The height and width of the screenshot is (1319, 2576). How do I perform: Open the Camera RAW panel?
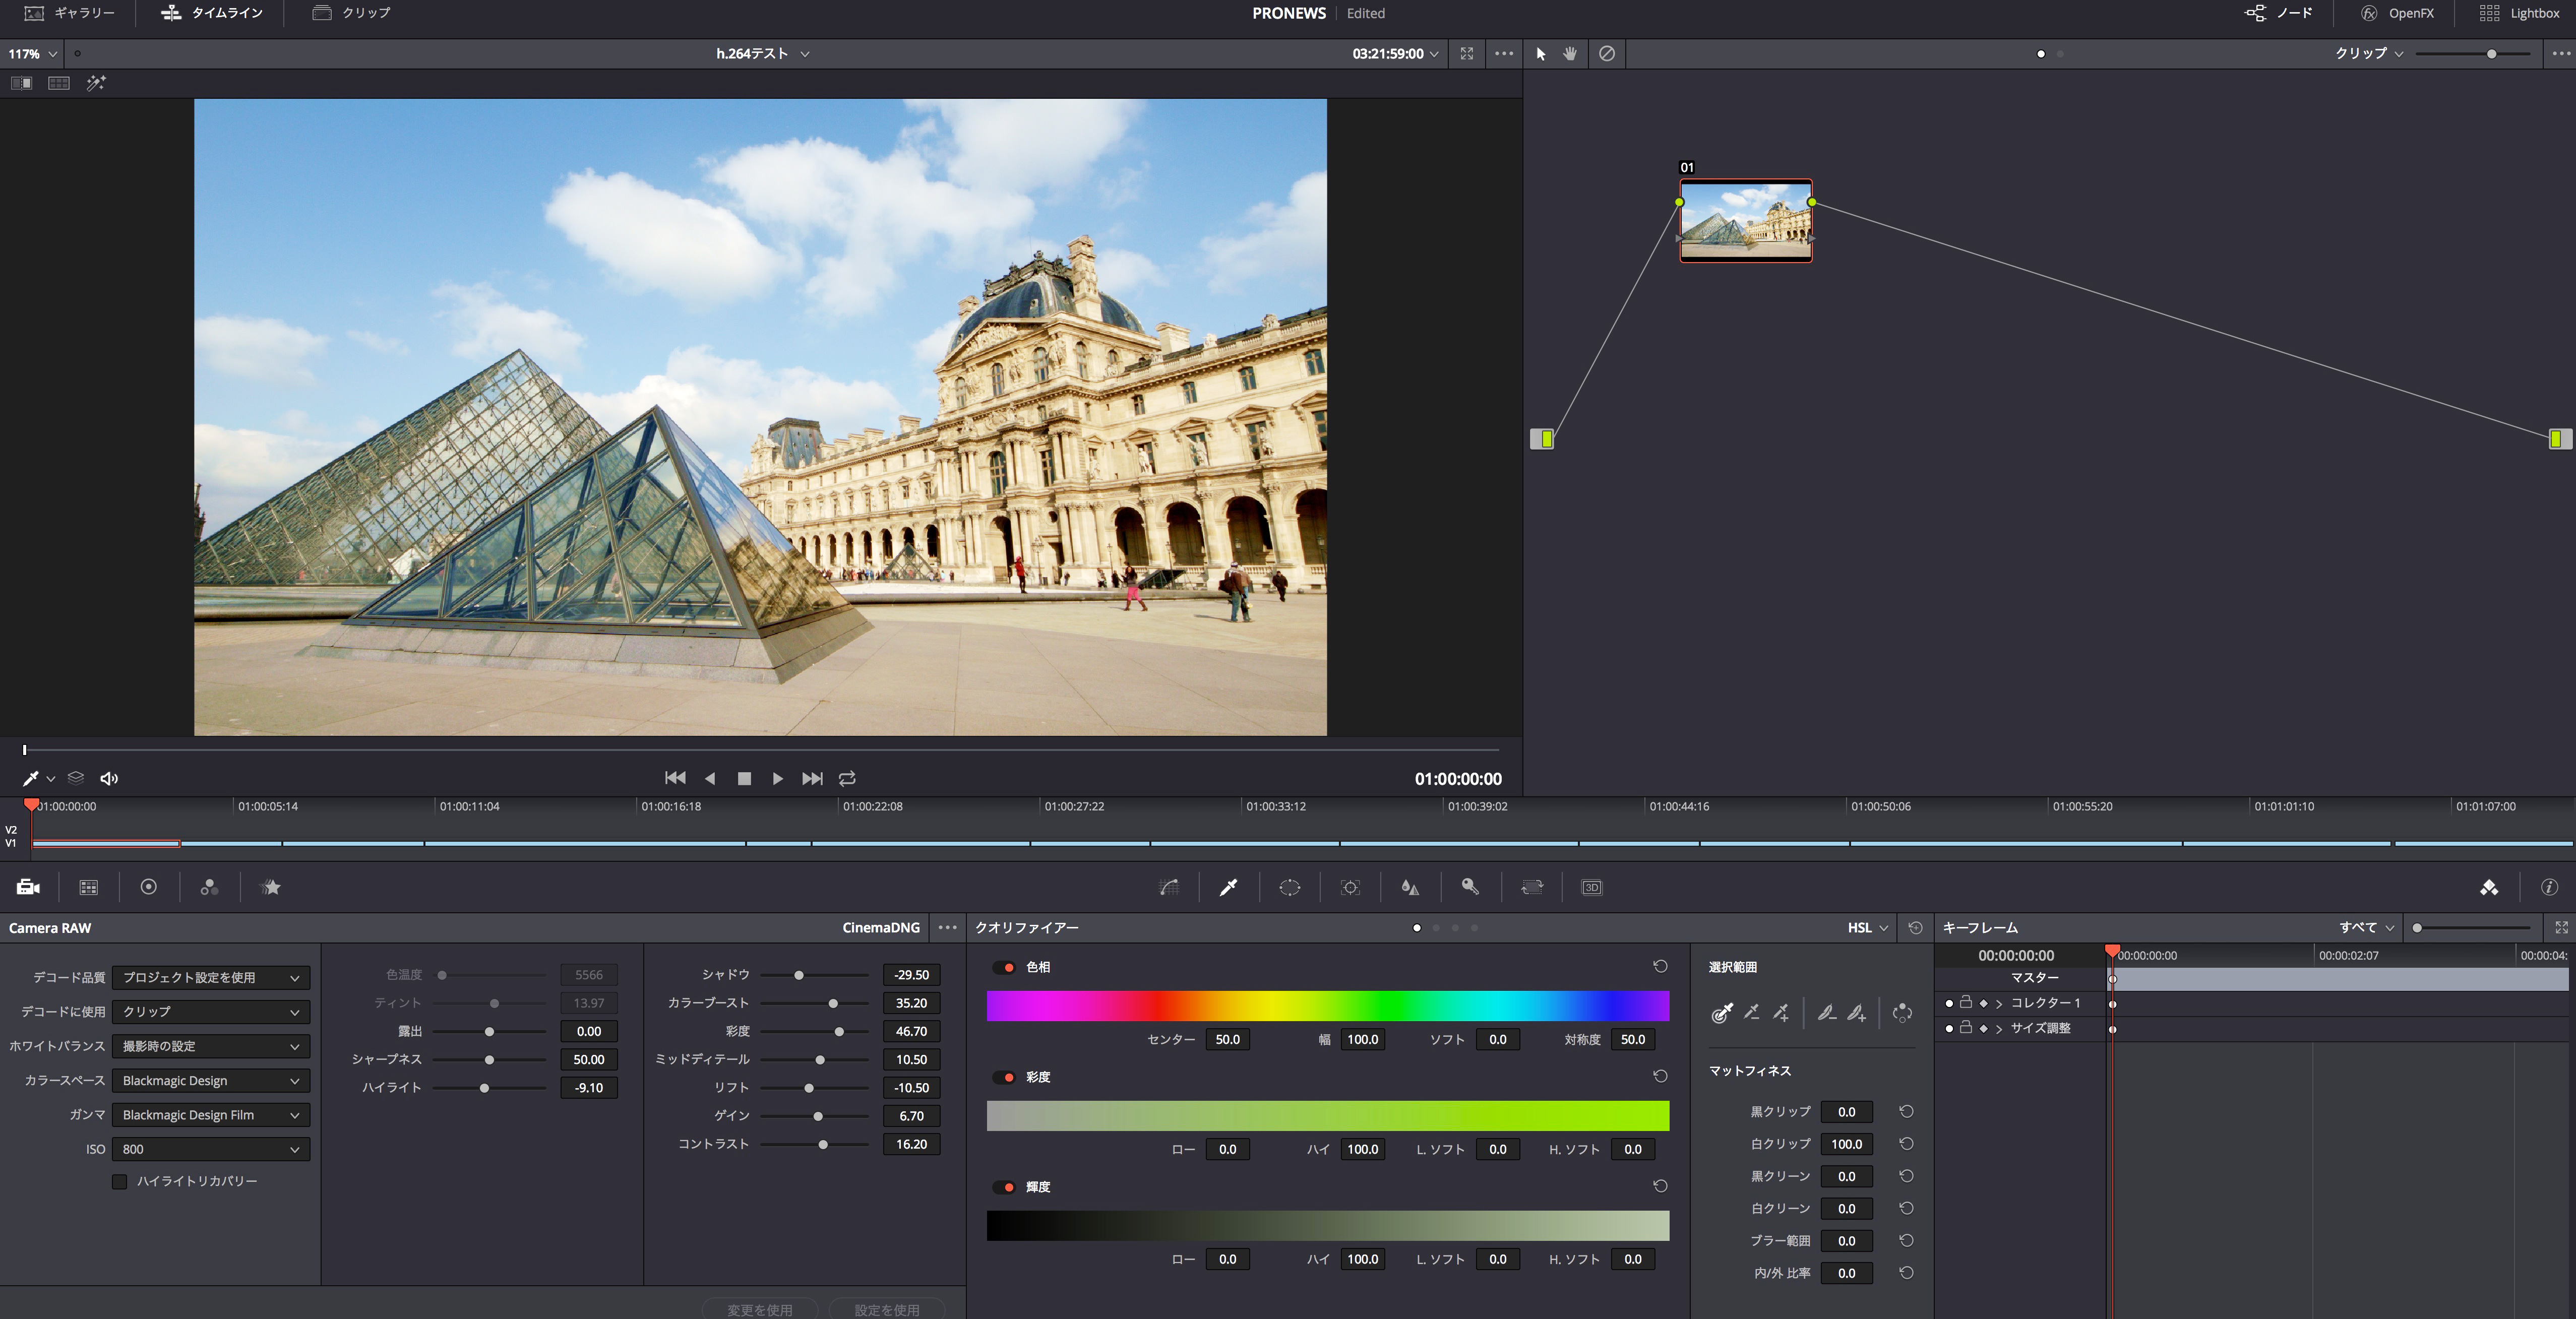point(27,887)
